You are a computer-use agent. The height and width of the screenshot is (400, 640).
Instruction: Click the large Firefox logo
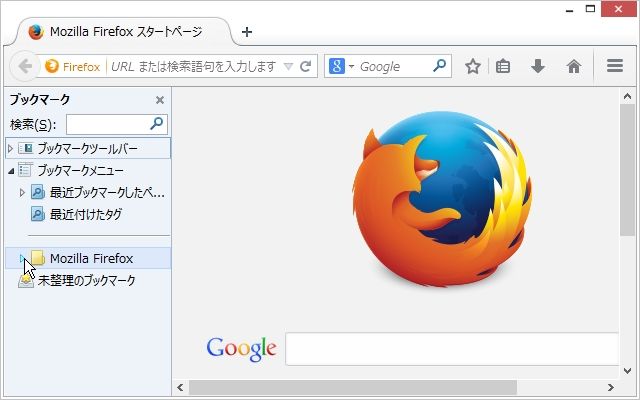(x=442, y=198)
